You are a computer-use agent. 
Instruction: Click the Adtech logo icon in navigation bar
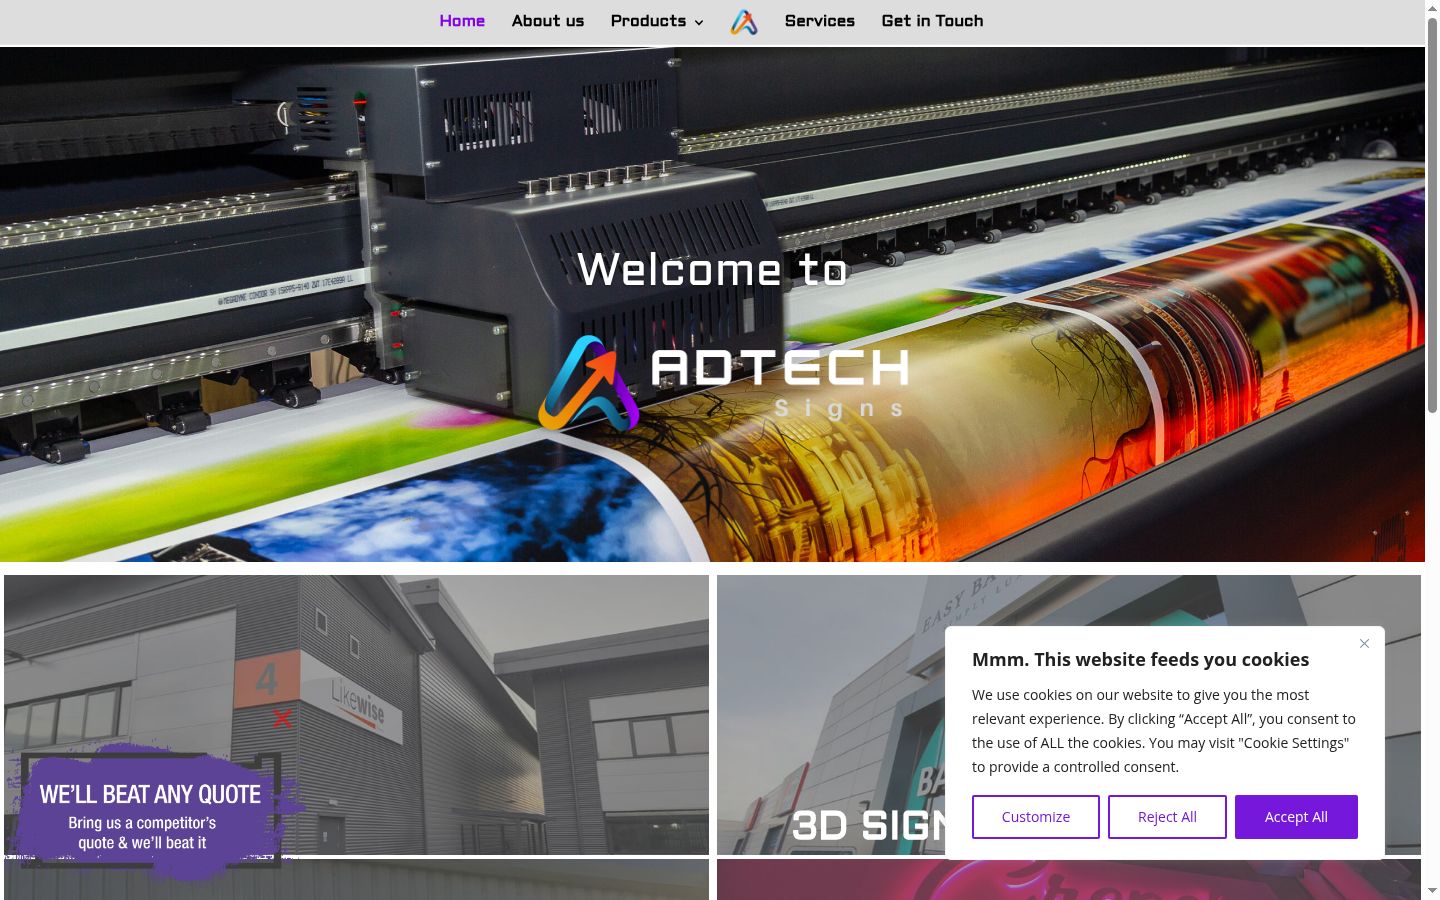pyautogui.click(x=744, y=22)
